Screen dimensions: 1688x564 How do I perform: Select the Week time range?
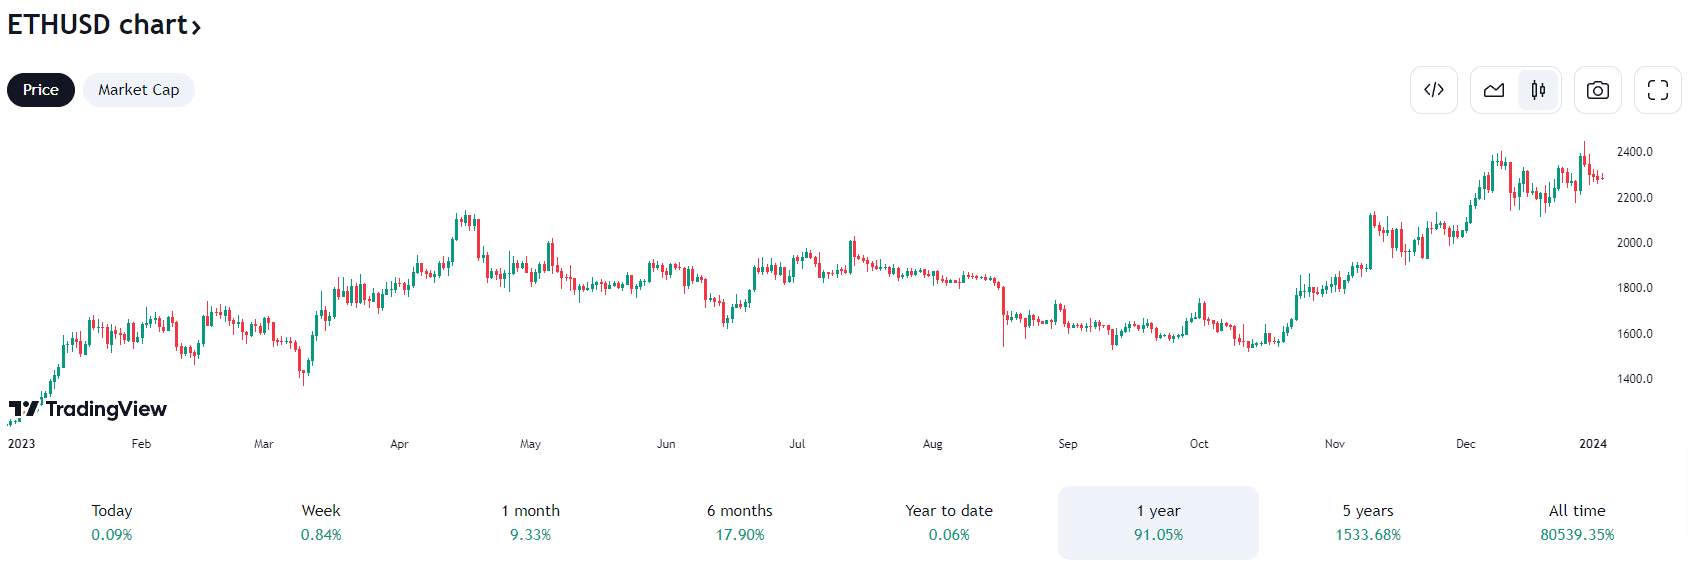click(x=321, y=522)
